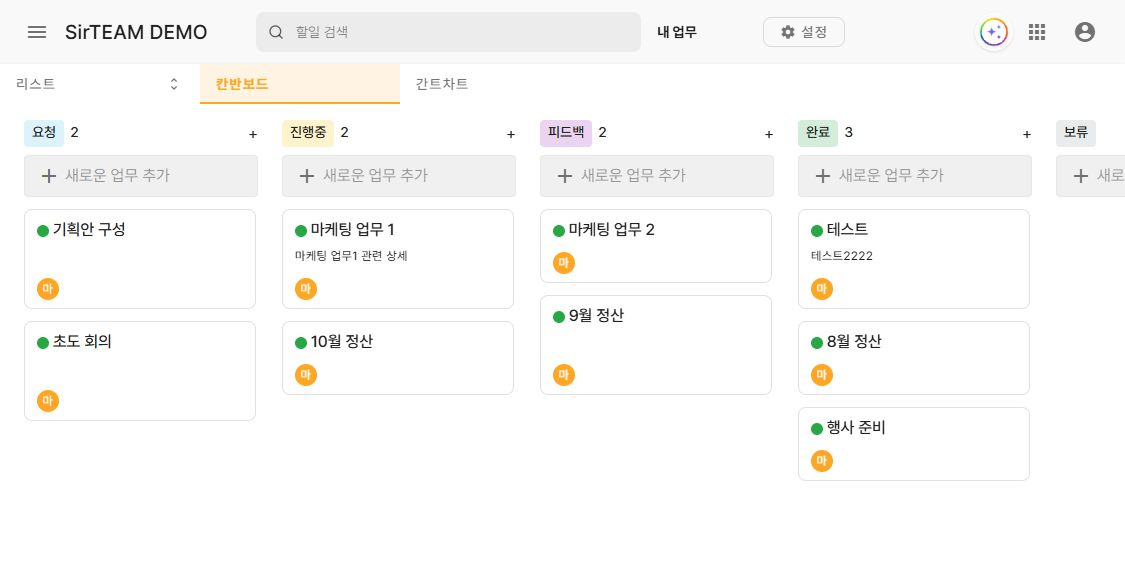Image resolution: width=1125 pixels, height=570 pixels.
Task: Add new task in 완료 column
Action: point(915,176)
